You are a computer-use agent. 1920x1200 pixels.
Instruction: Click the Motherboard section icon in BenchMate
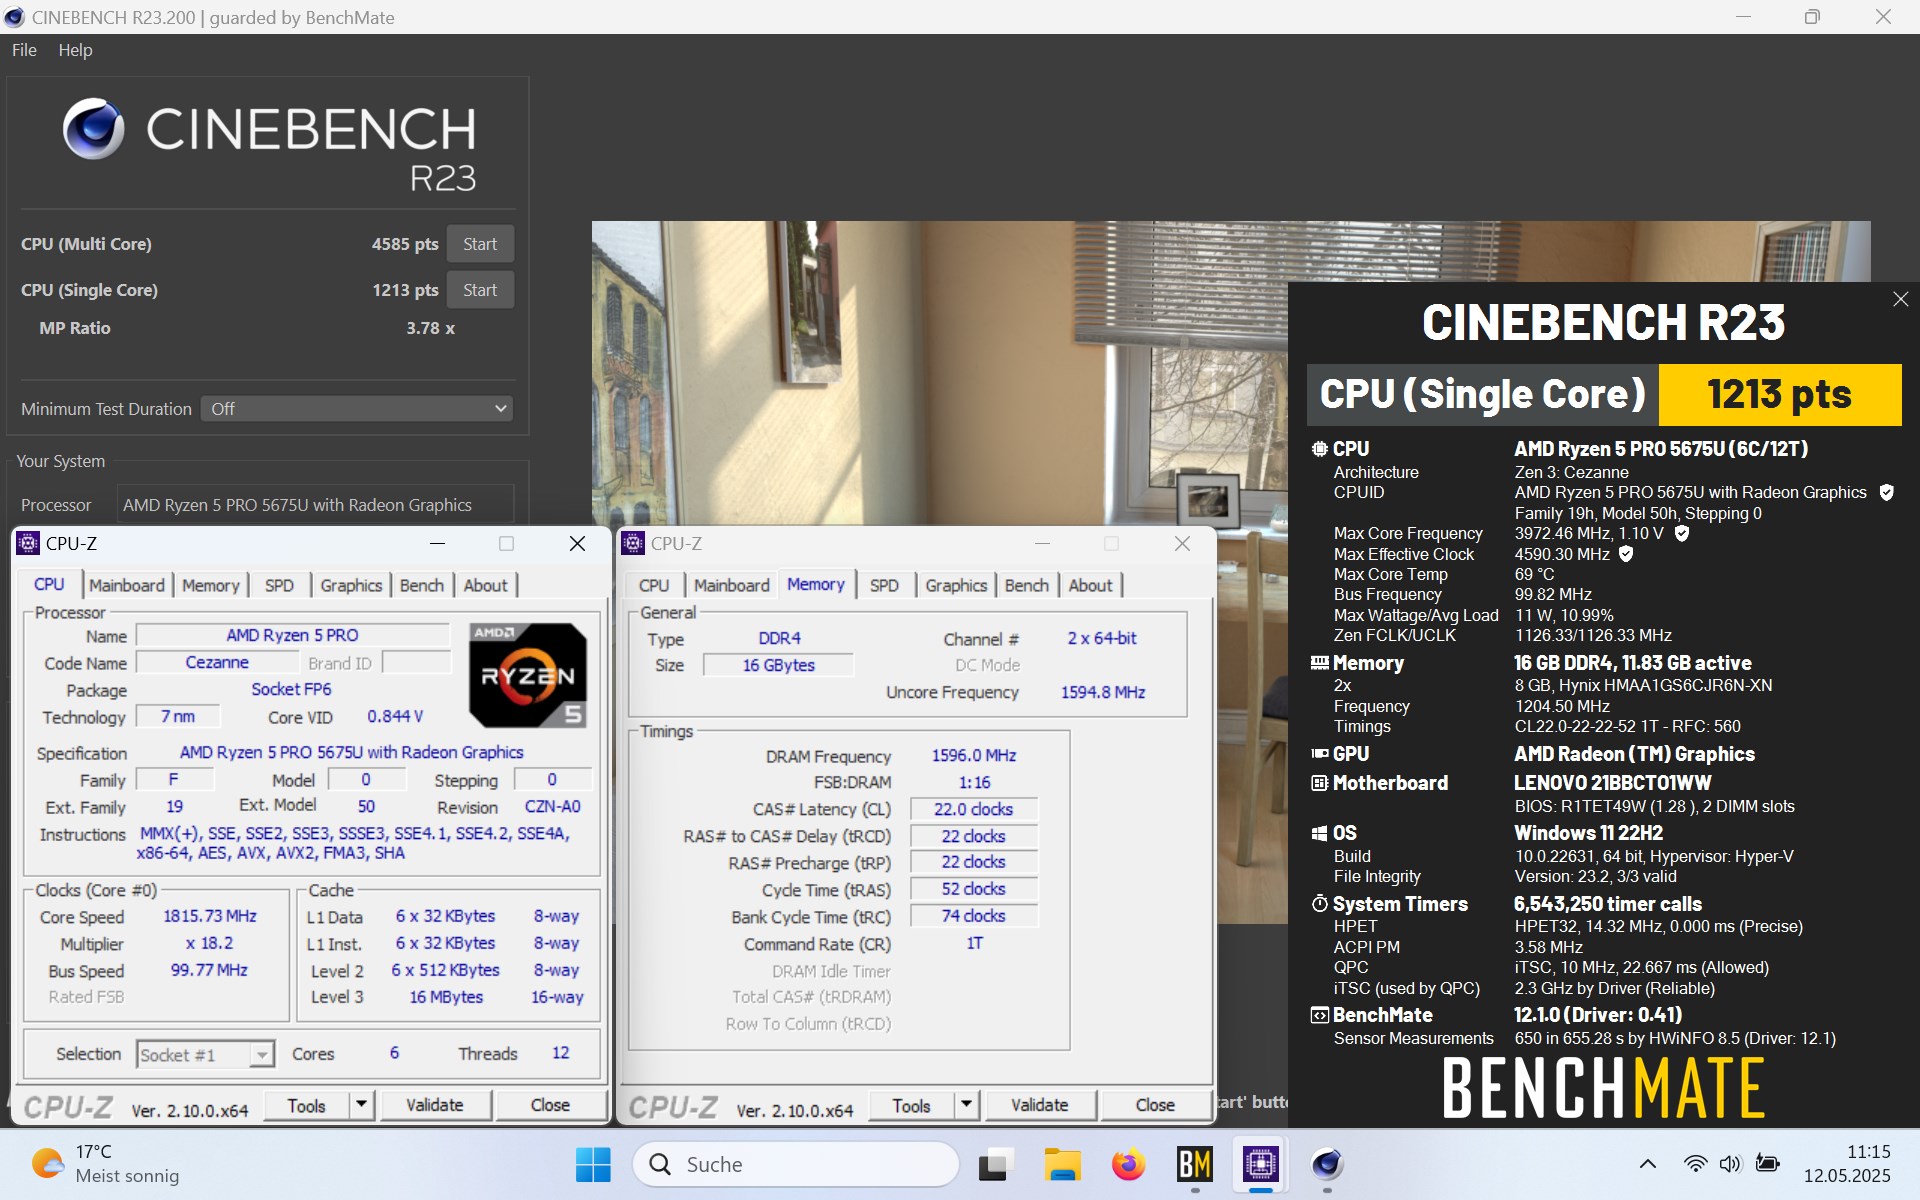point(1320,783)
